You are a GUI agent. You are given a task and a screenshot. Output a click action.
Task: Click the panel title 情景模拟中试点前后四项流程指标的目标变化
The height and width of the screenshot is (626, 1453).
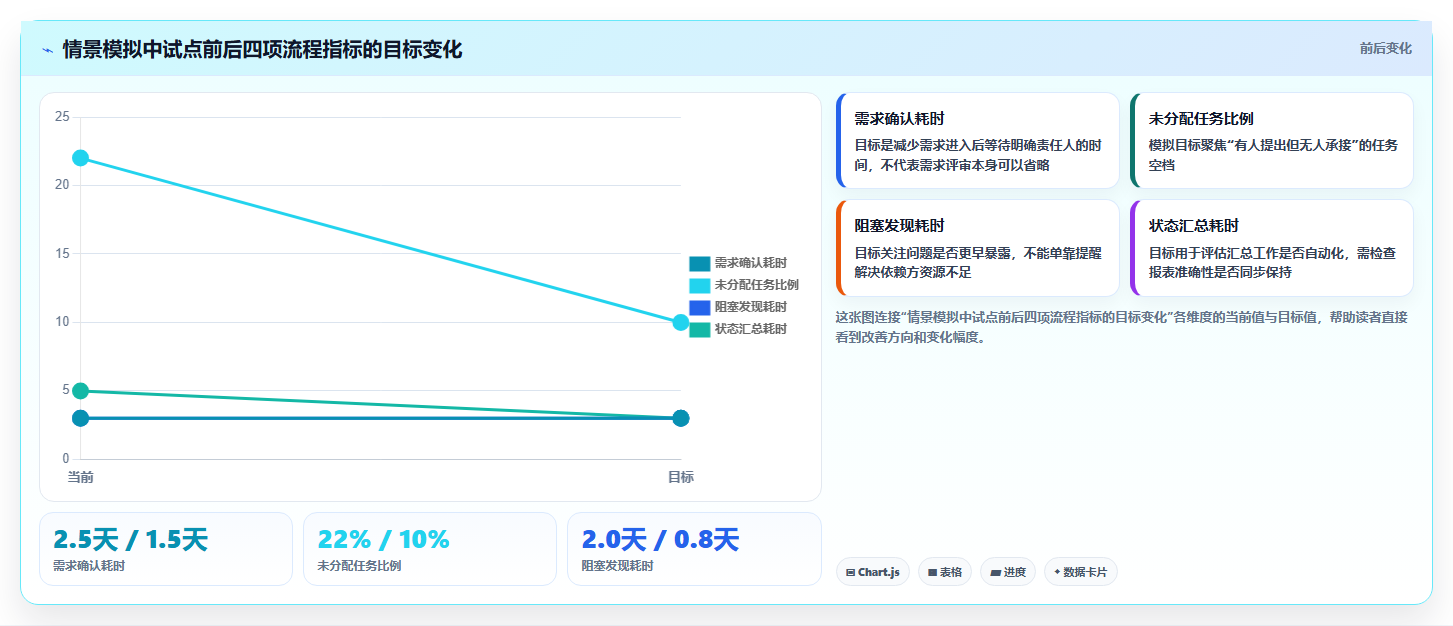click(x=262, y=50)
